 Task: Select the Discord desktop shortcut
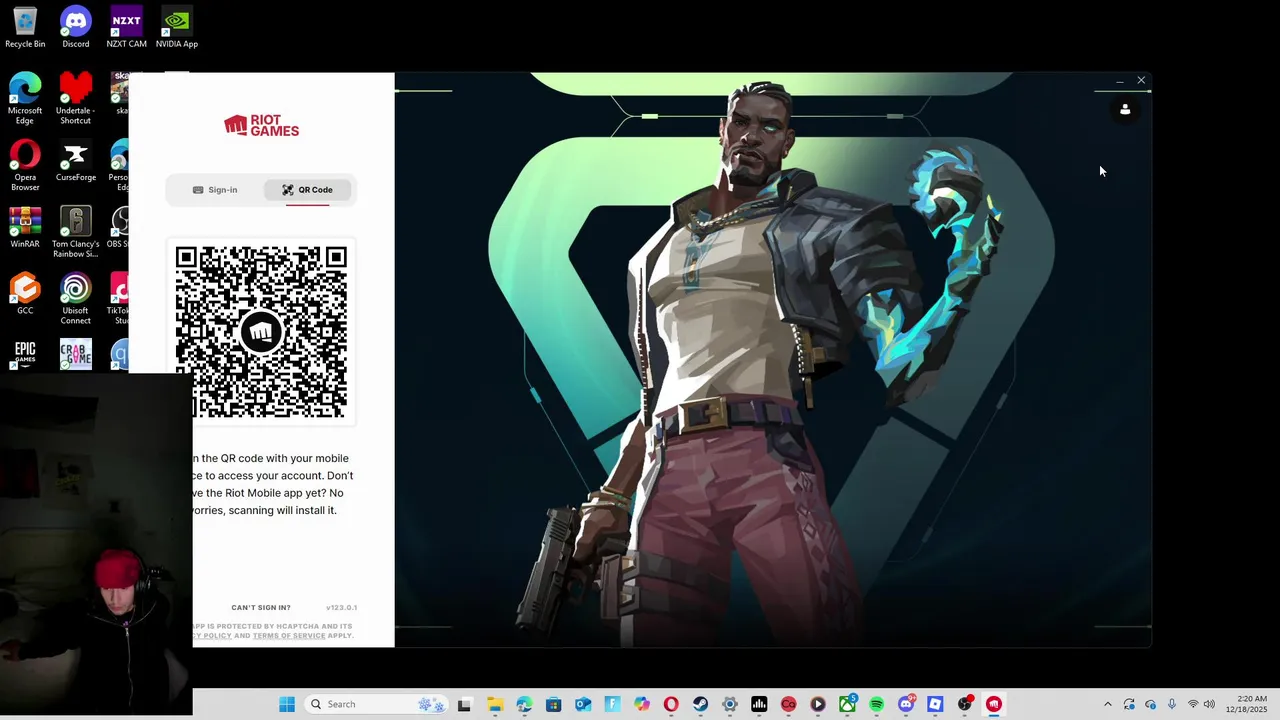pos(76,28)
